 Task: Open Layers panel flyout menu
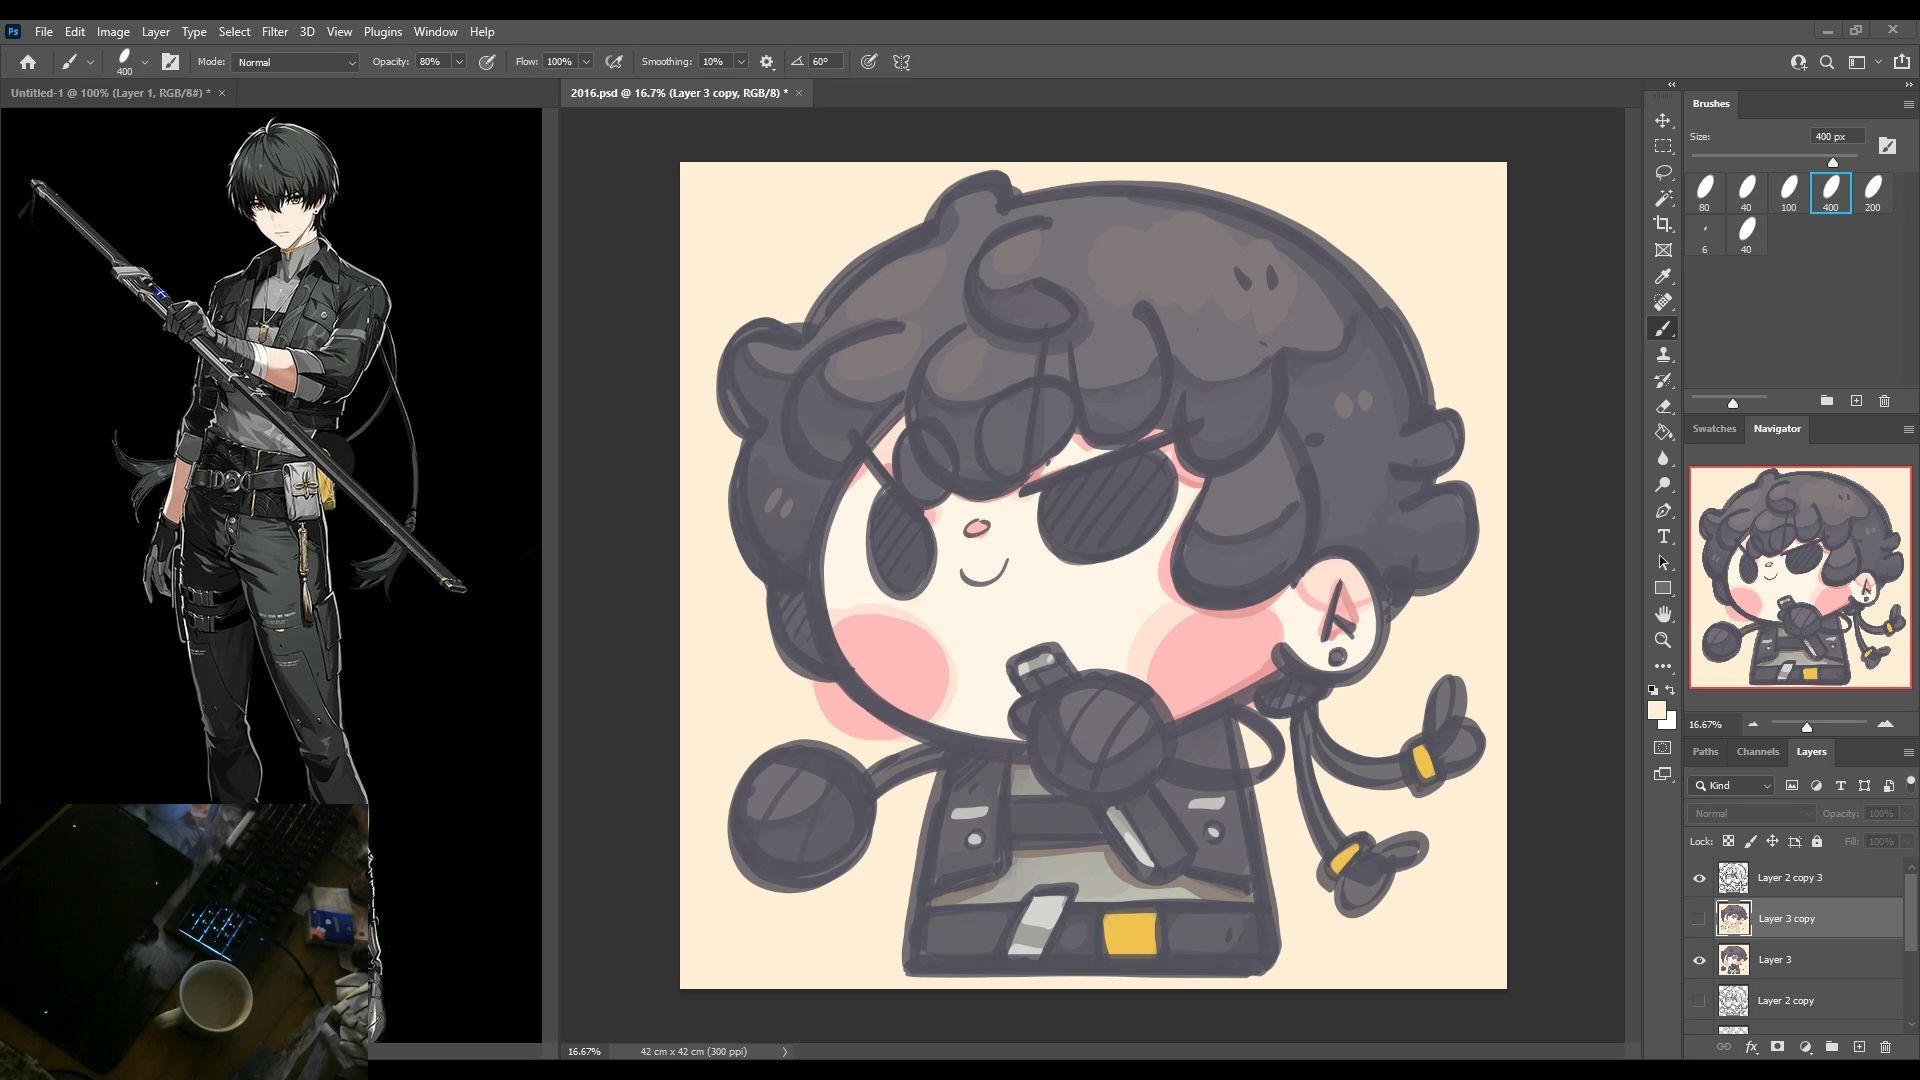click(x=1908, y=752)
